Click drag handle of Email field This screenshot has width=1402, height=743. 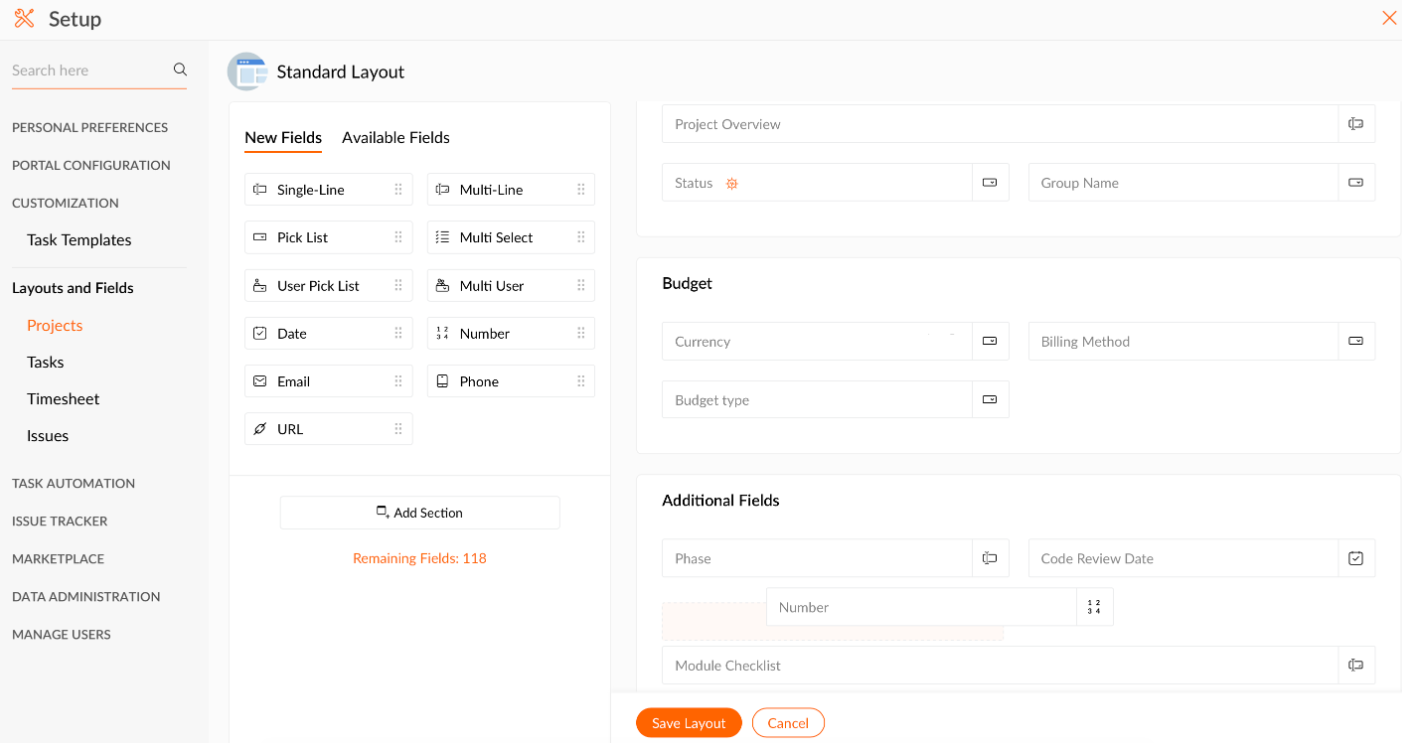pyautogui.click(x=398, y=381)
